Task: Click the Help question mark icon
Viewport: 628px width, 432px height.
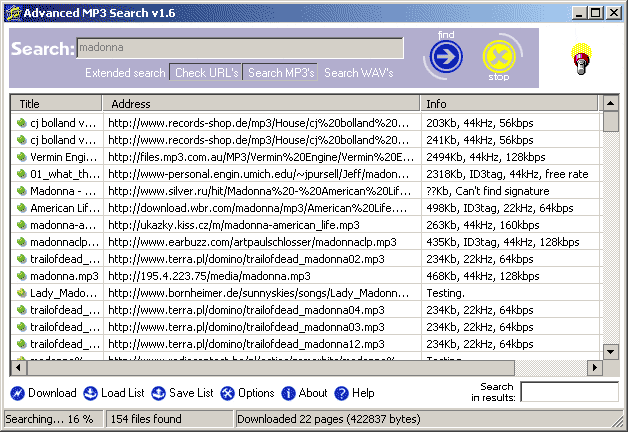Action: click(341, 393)
